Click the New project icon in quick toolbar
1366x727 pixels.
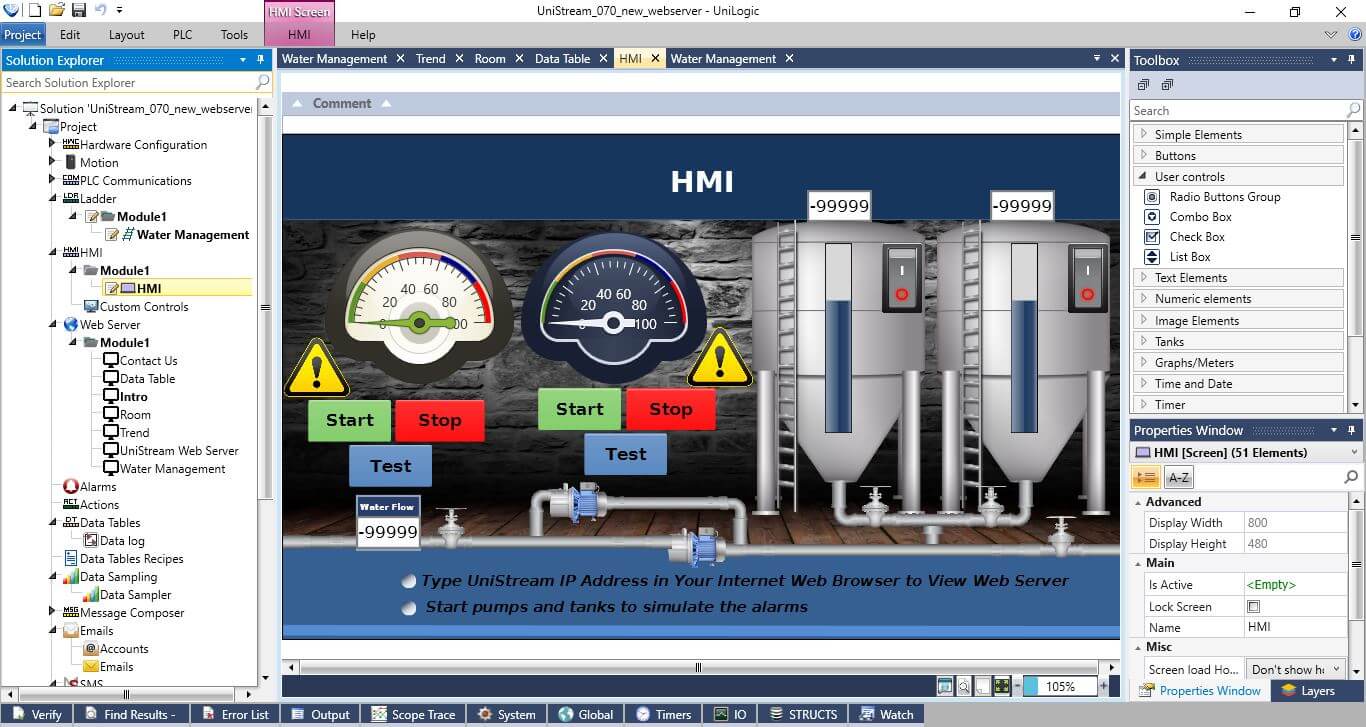pyautogui.click(x=35, y=10)
